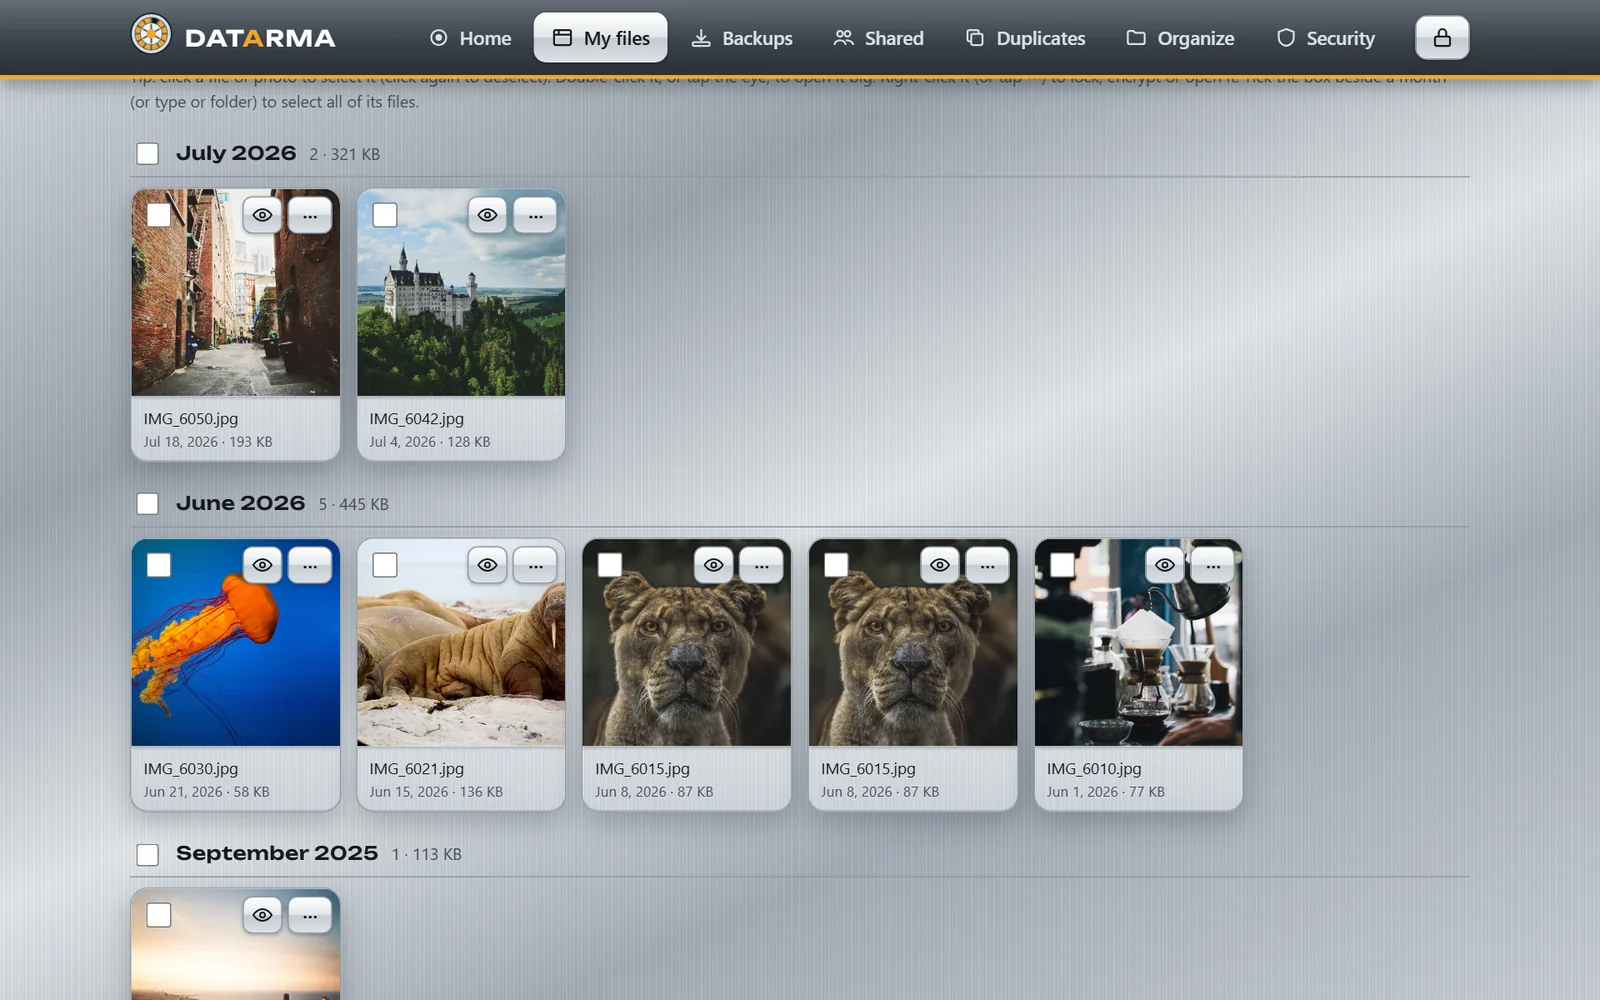Open more options for IMG_6042.jpg

click(x=536, y=215)
